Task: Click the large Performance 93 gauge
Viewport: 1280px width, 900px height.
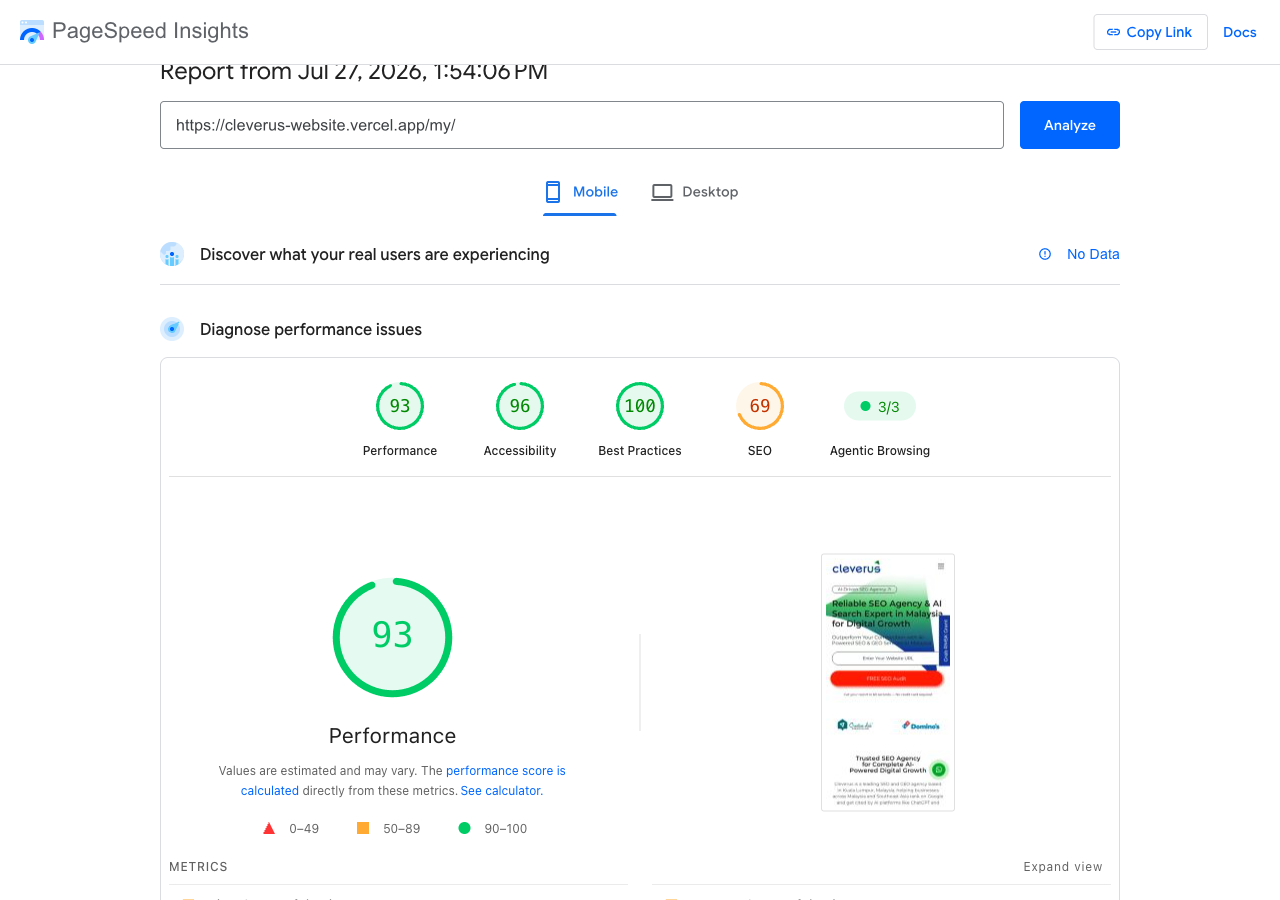Action: (392, 637)
